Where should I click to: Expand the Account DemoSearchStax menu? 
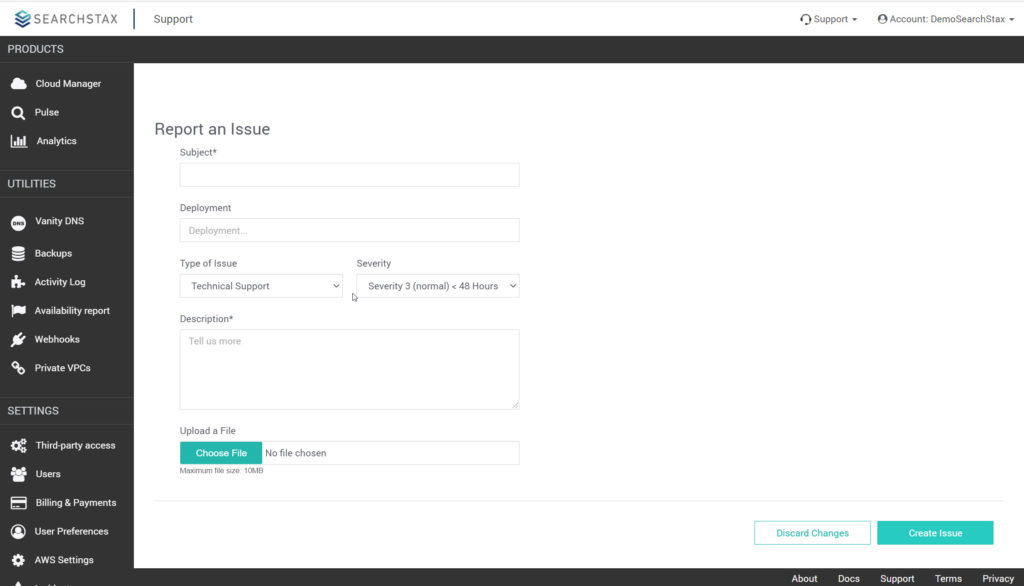946,19
